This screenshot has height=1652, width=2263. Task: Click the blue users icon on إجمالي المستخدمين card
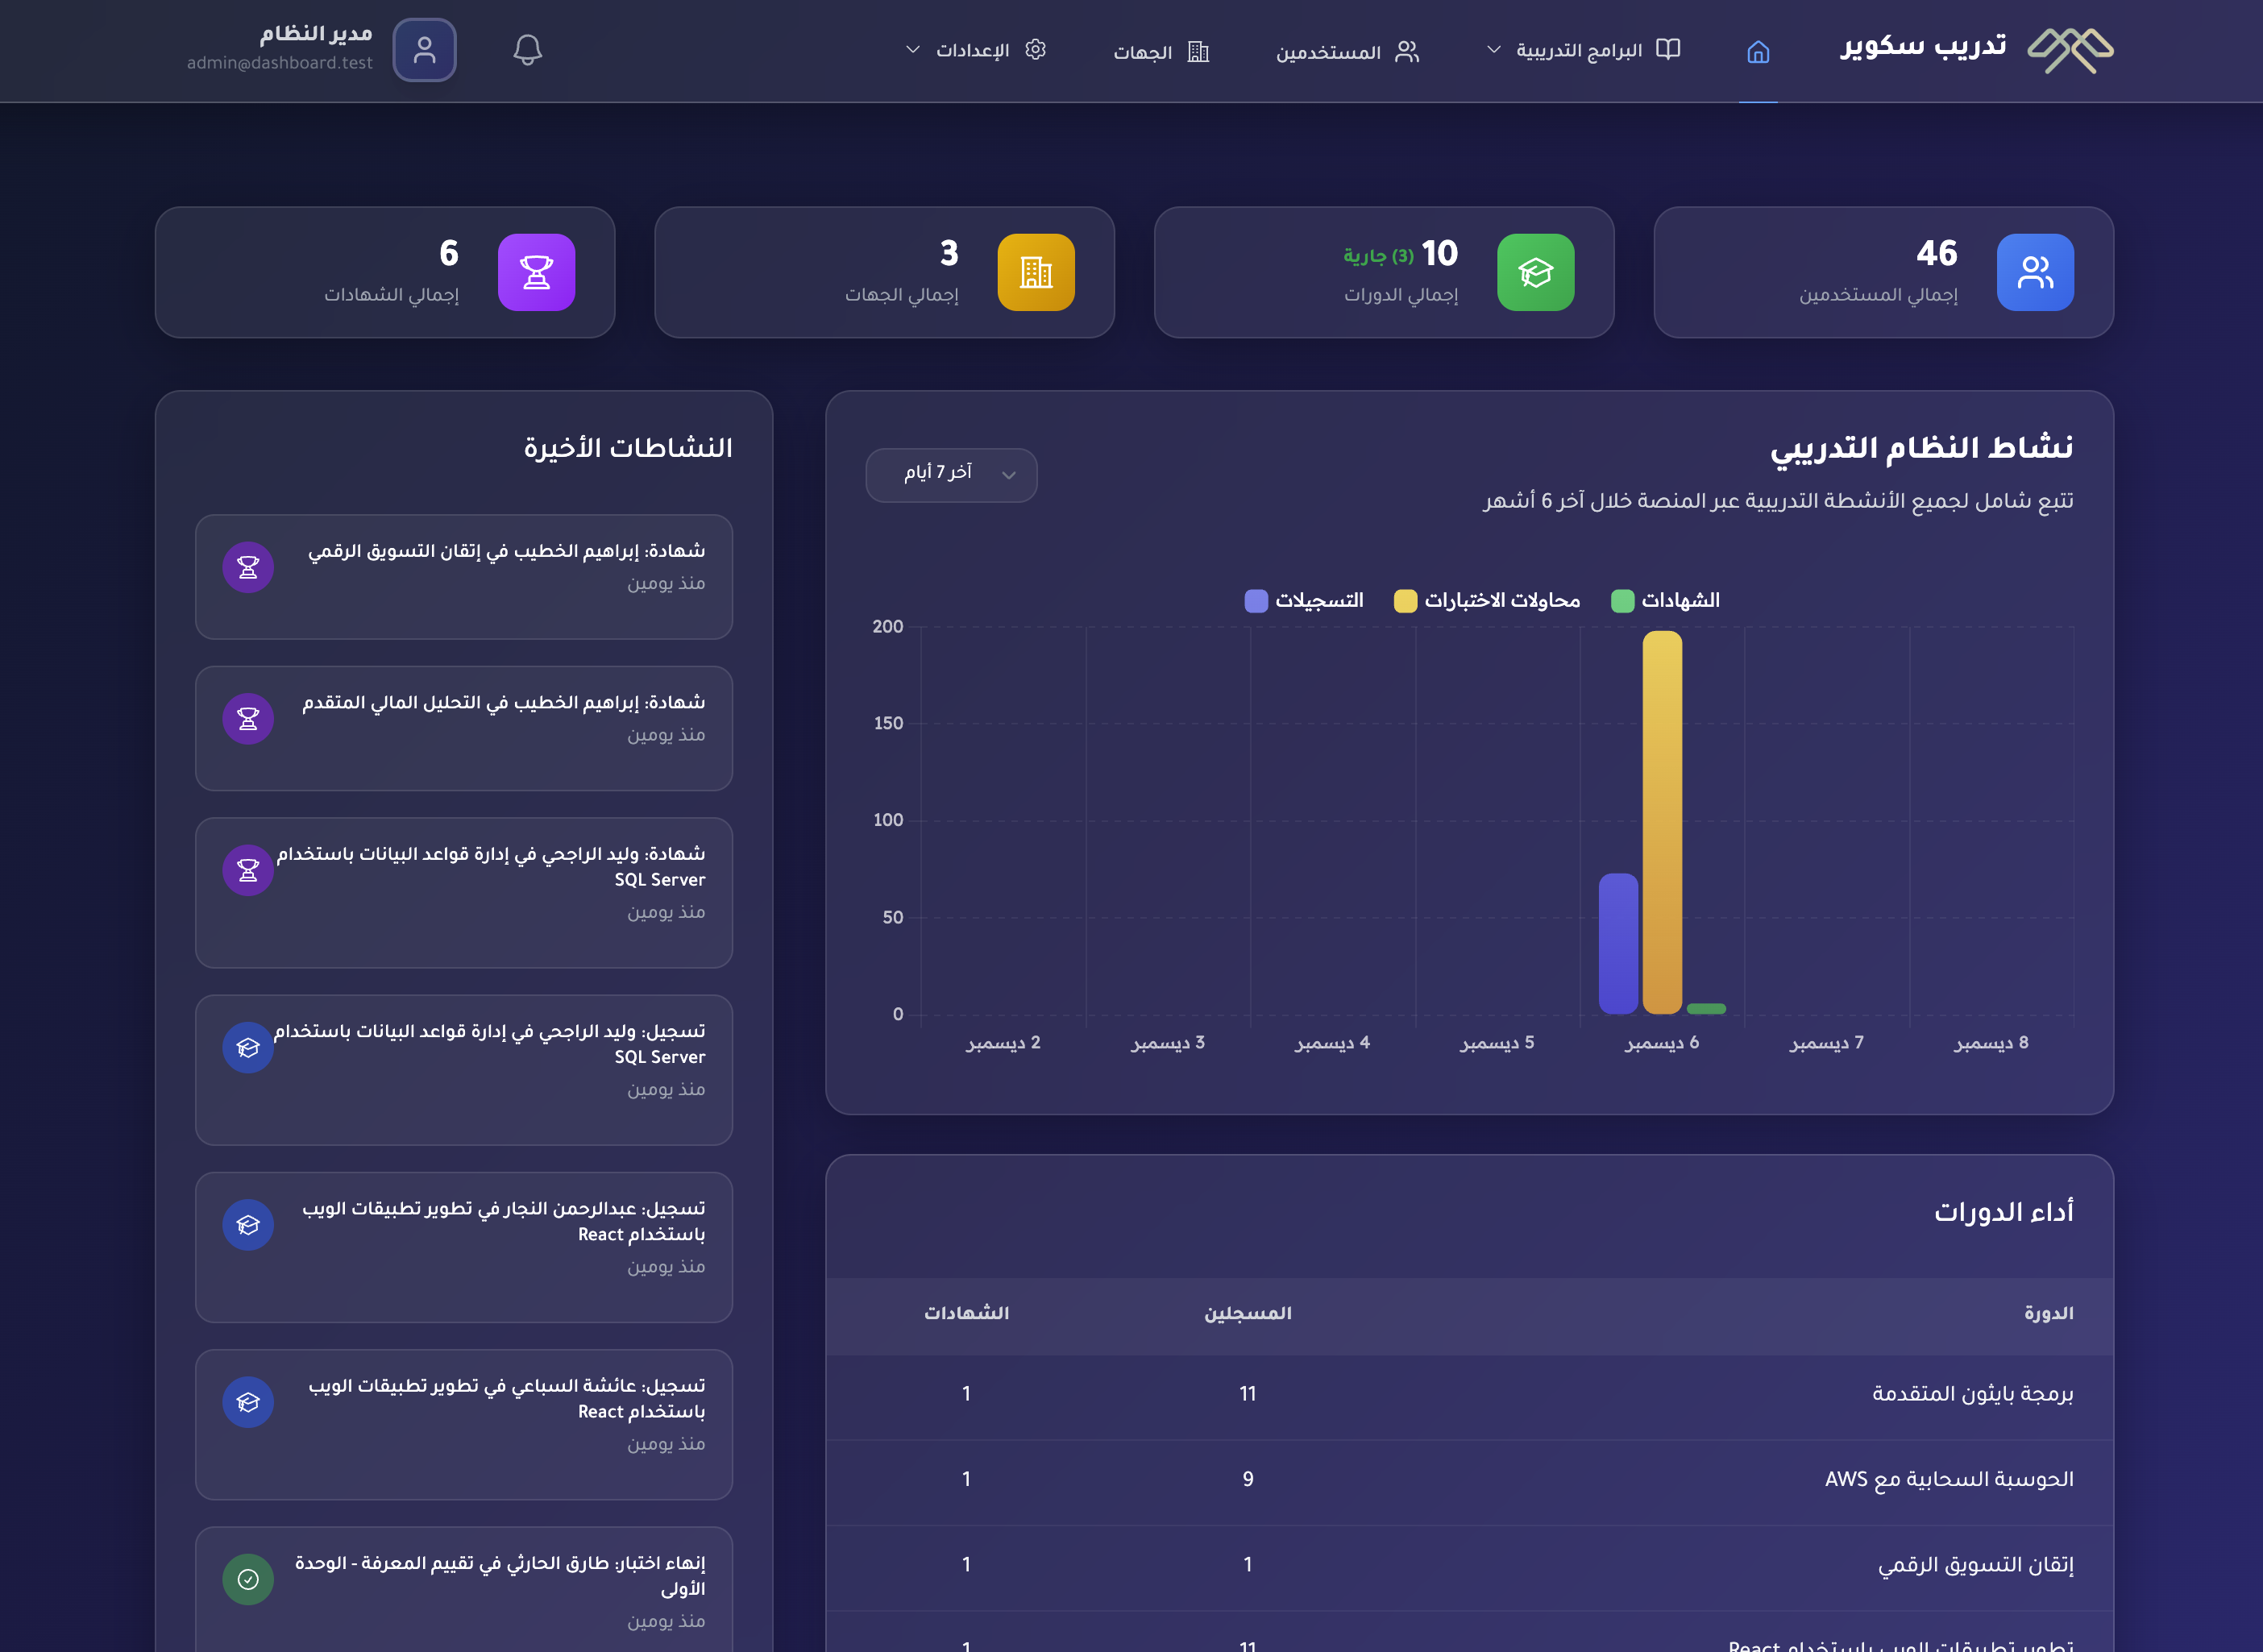pos(2036,272)
